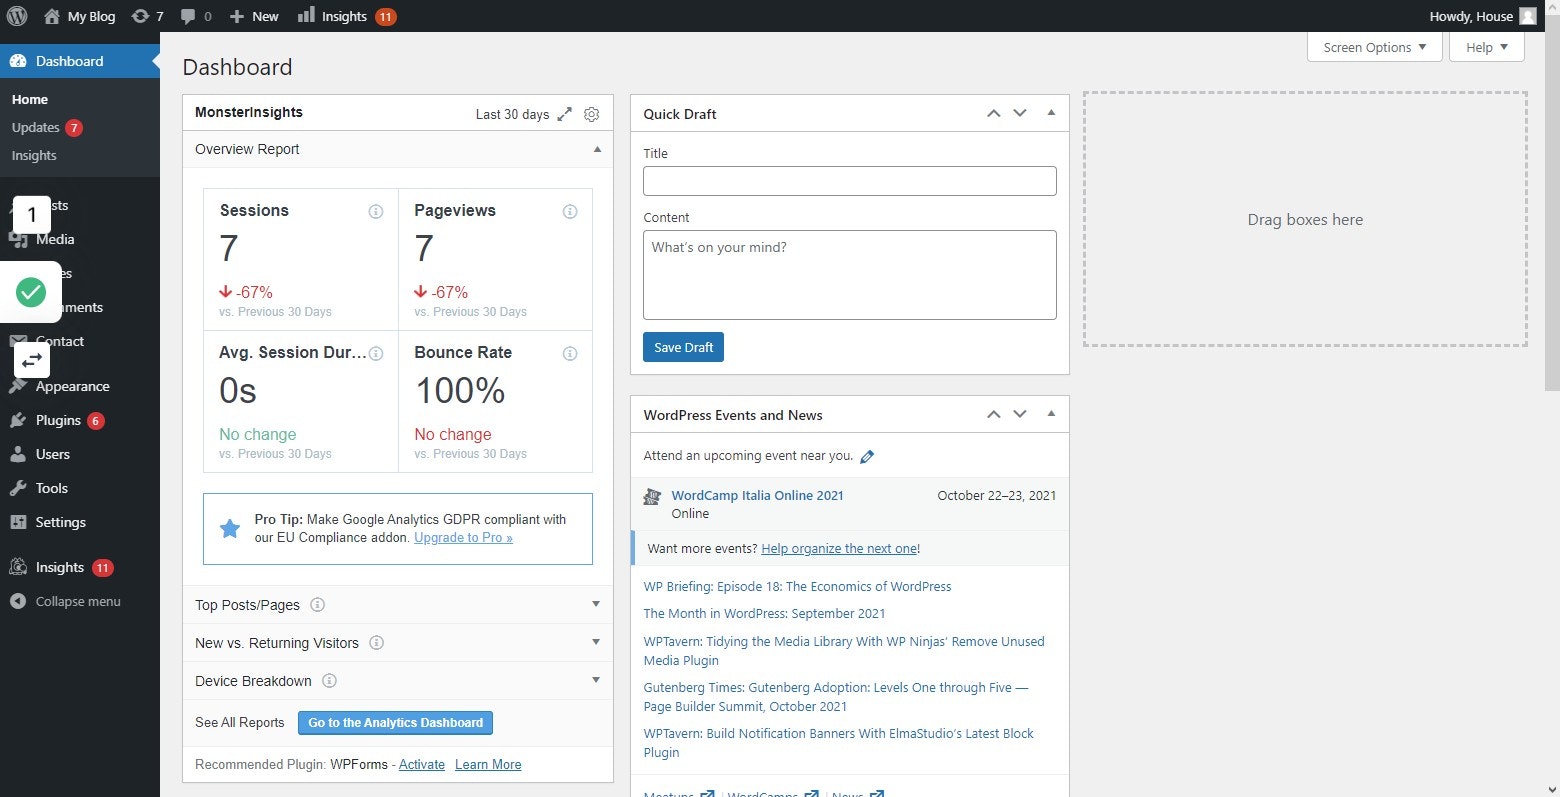Open the Settings sidebar menu
This screenshot has height=797, width=1560.
(60, 522)
